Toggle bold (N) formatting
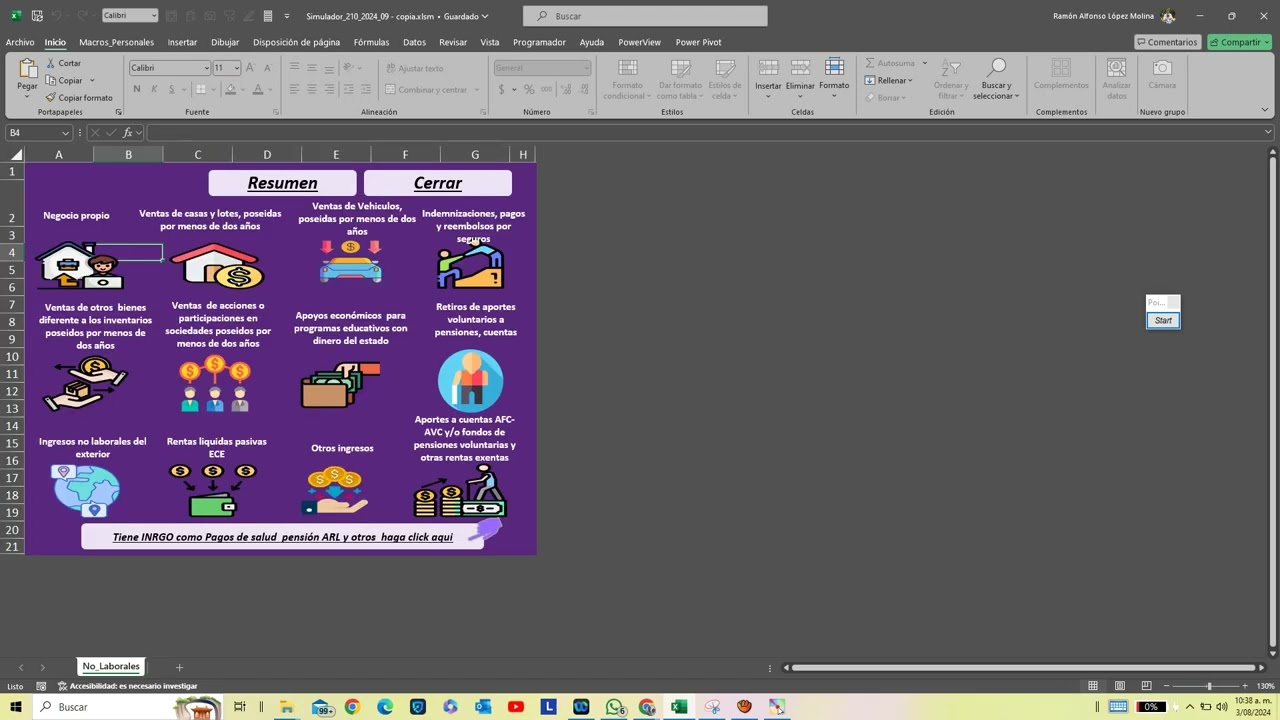 point(137,89)
